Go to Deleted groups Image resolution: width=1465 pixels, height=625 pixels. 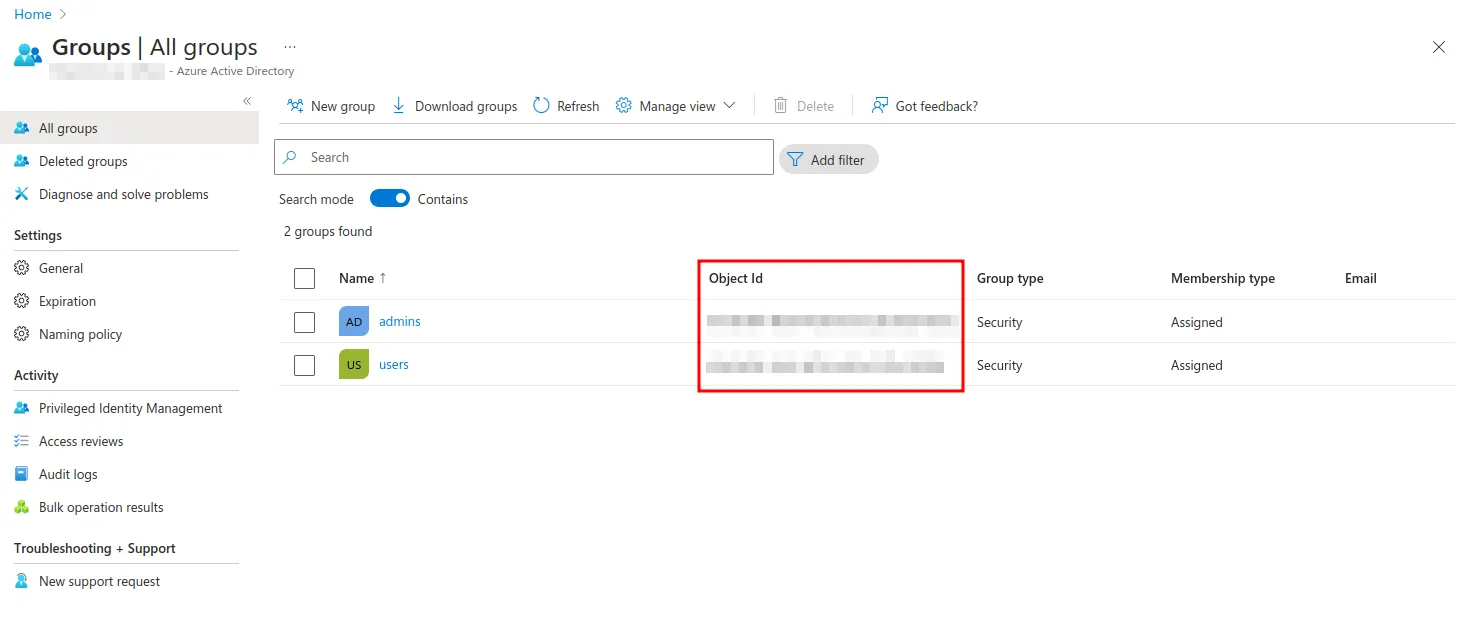click(x=83, y=161)
